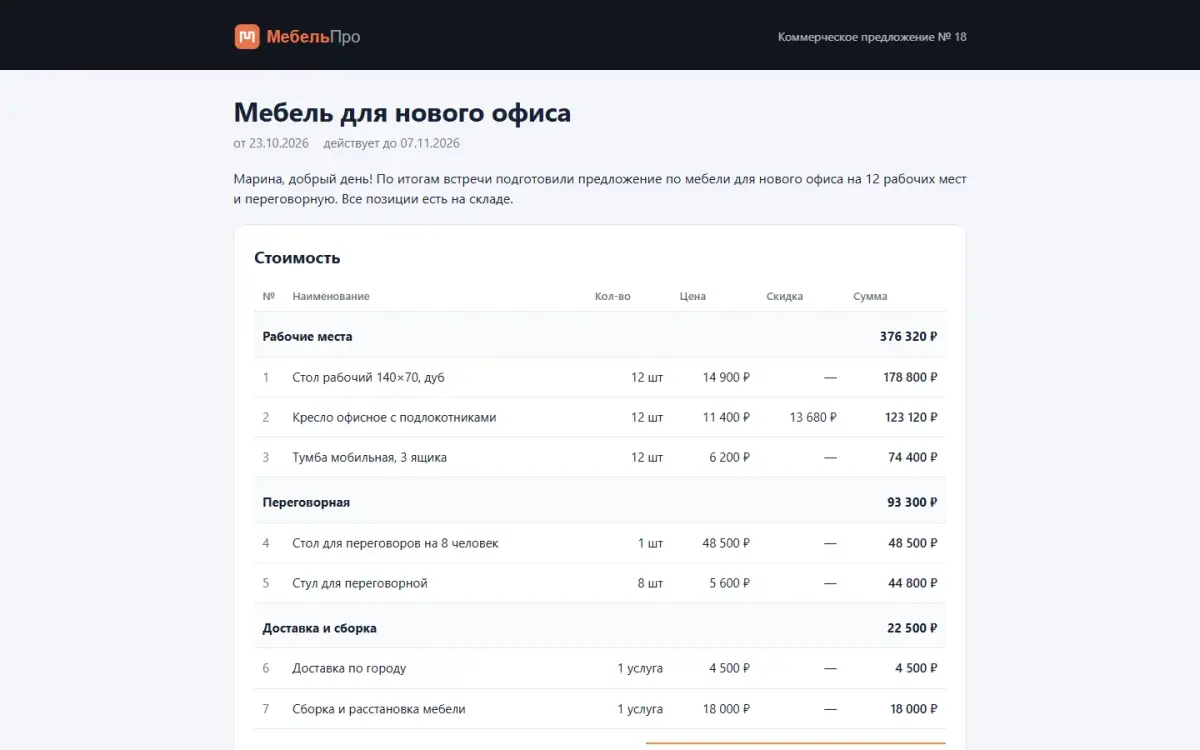
Task: Click the 'Стоимость' section heading
Action: click(297, 257)
